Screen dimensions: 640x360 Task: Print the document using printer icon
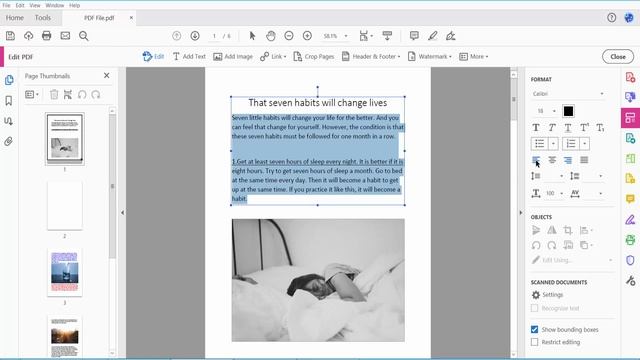47,36
